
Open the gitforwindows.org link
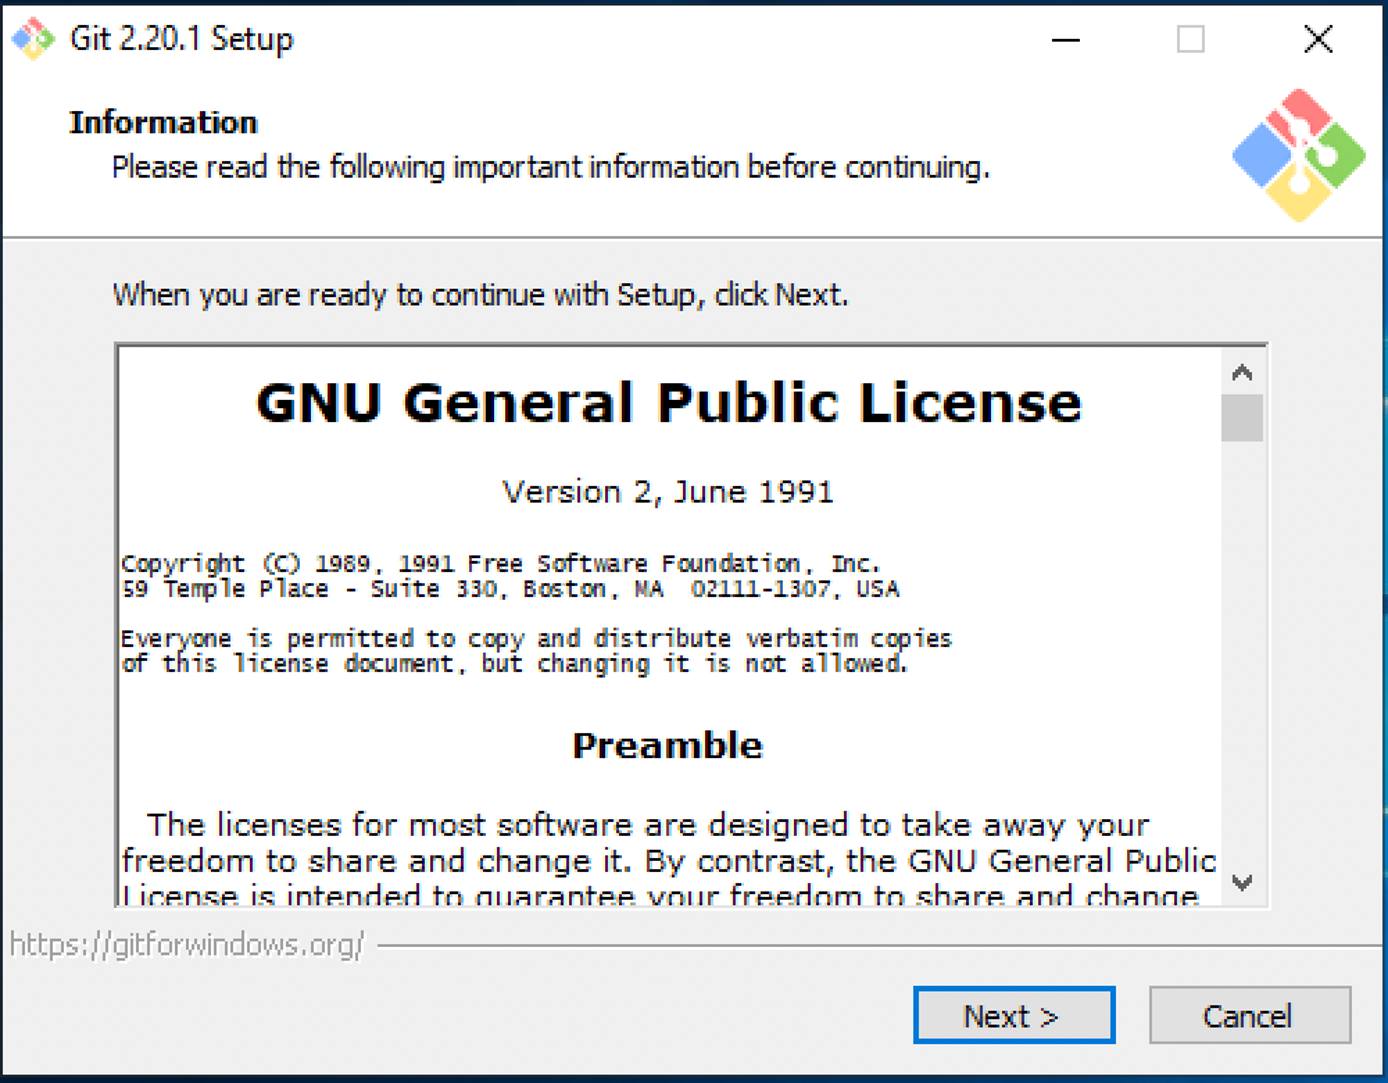coord(186,943)
